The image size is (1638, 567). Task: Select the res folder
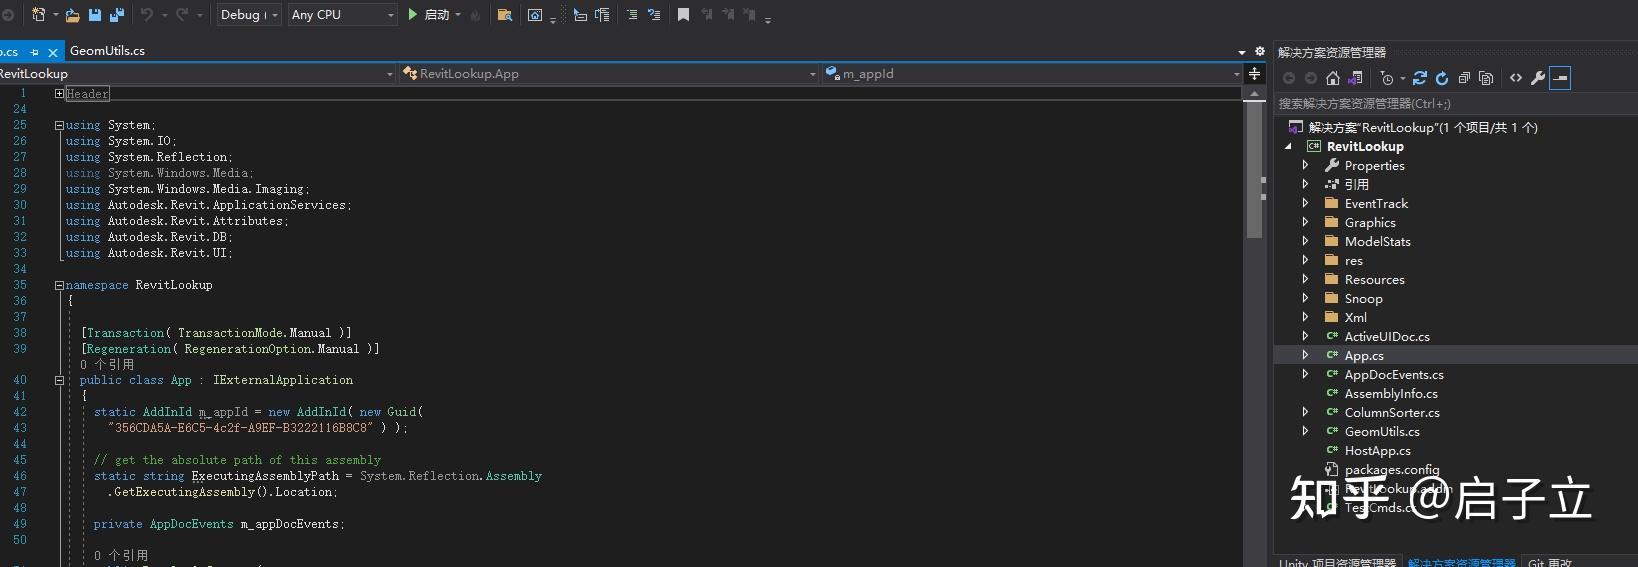(x=1353, y=260)
